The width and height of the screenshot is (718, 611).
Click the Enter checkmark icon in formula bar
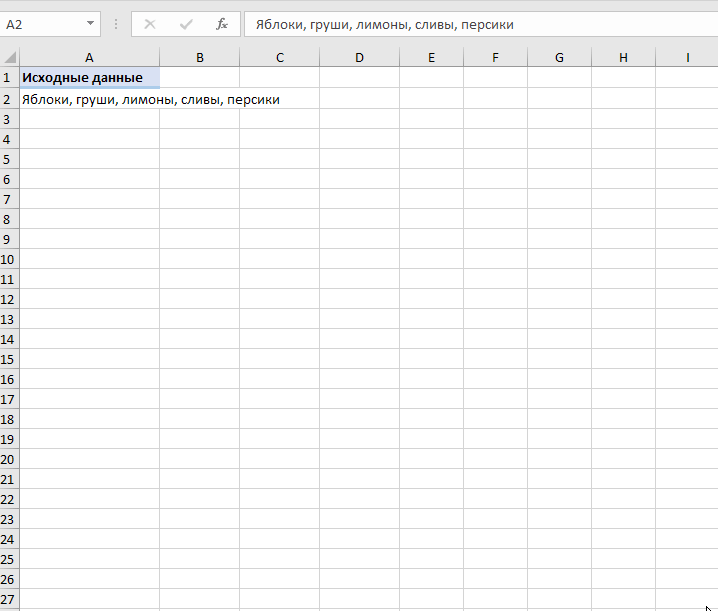(x=186, y=24)
